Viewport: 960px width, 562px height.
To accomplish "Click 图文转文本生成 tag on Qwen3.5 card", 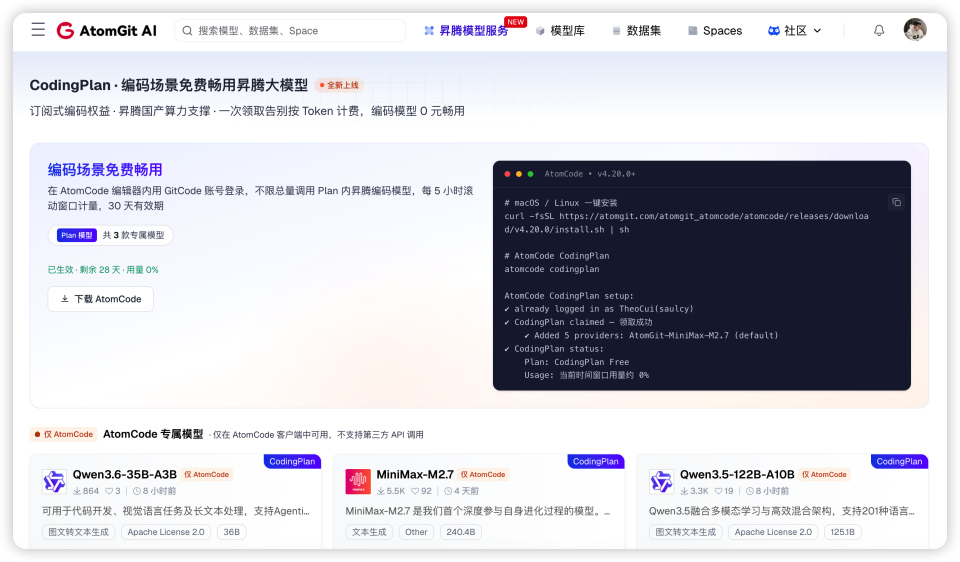I will (x=686, y=532).
